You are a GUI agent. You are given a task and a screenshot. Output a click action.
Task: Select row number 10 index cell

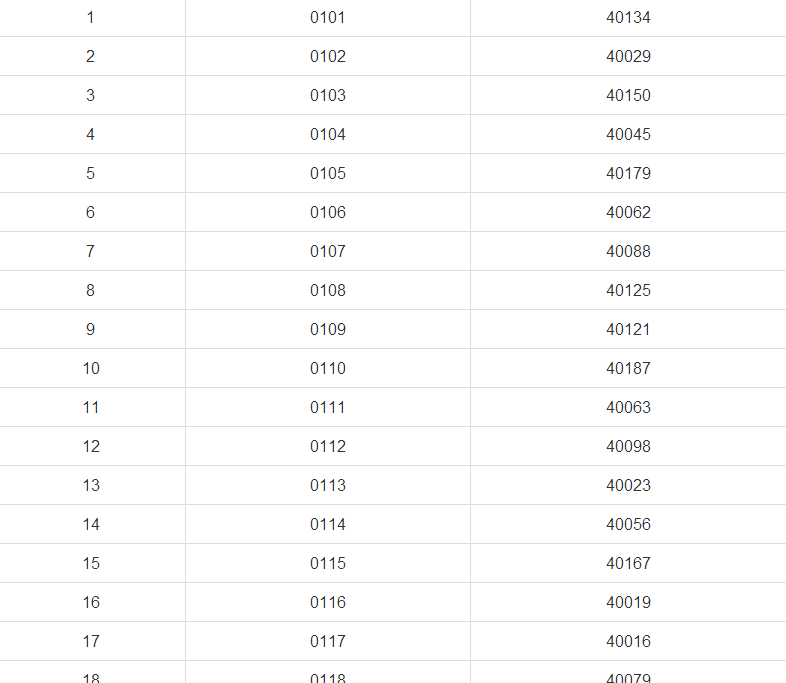click(x=90, y=368)
